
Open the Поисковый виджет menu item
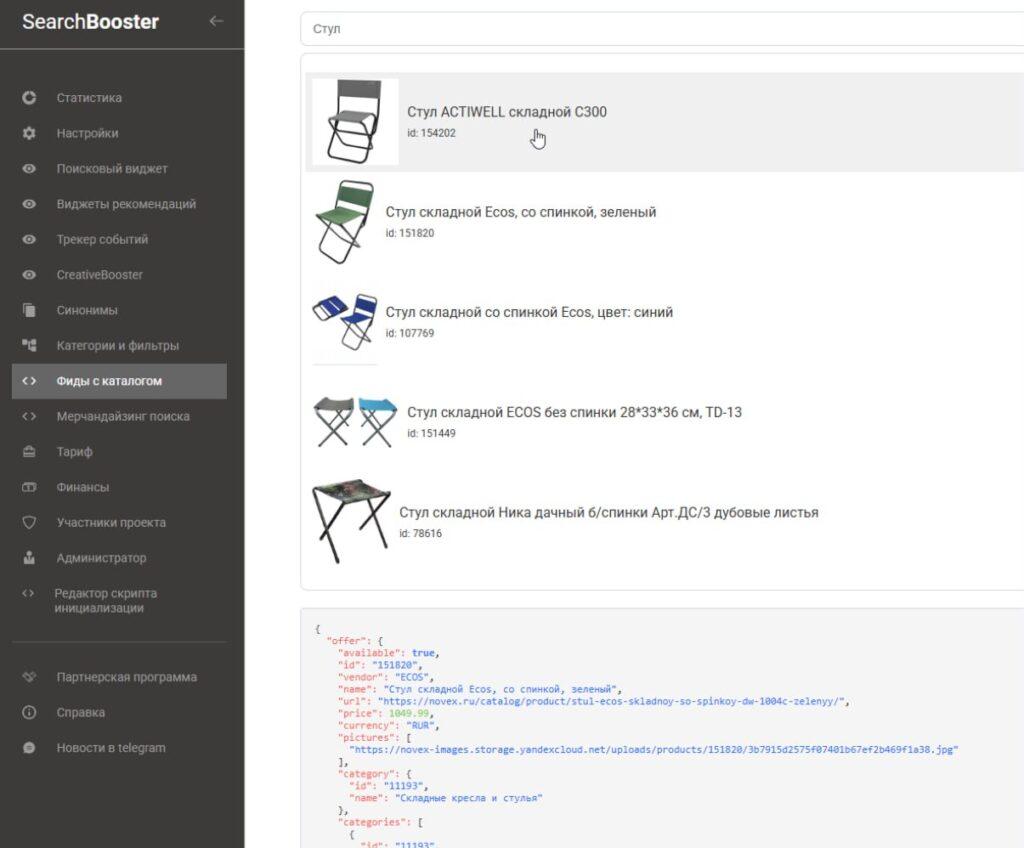(112, 169)
